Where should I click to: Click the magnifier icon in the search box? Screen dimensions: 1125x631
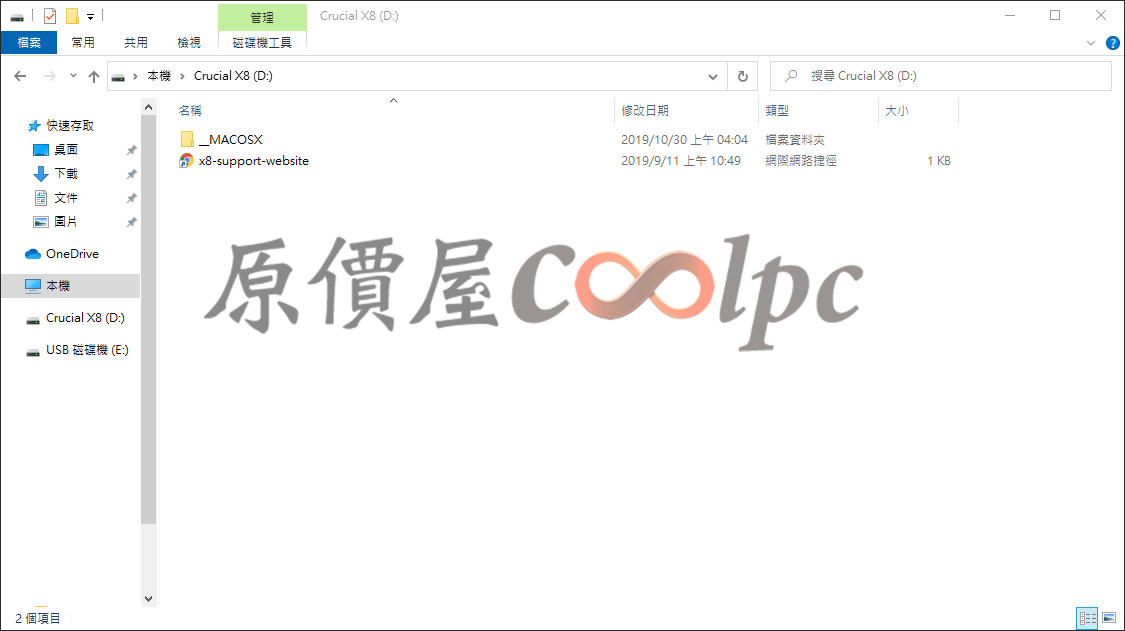coord(791,75)
